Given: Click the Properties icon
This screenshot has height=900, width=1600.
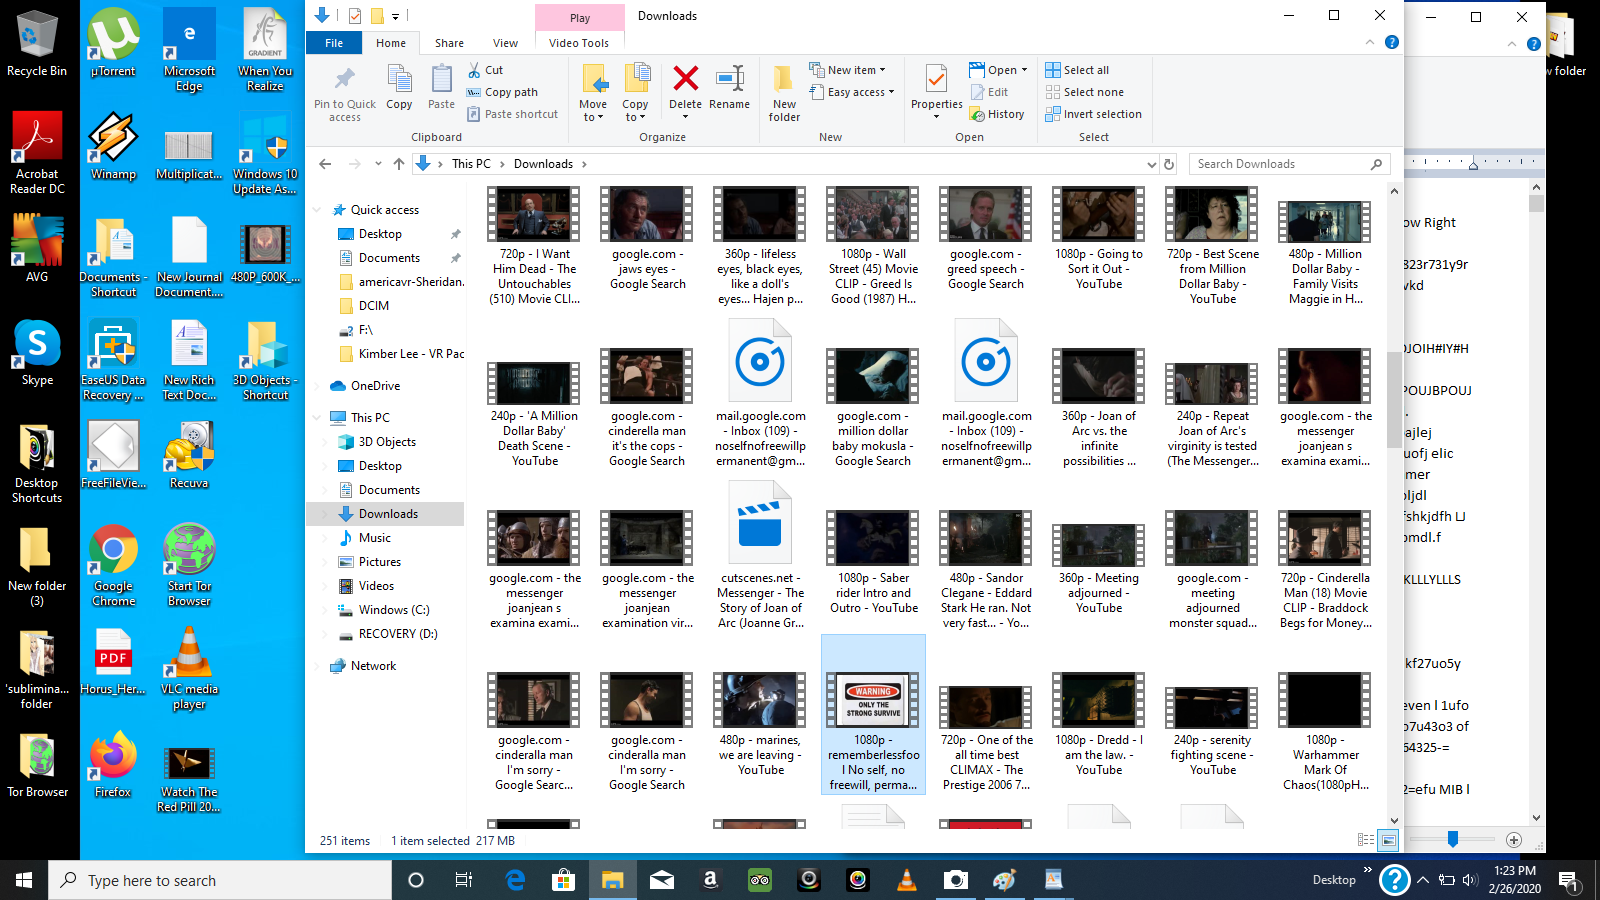Looking at the screenshot, I should (936, 79).
